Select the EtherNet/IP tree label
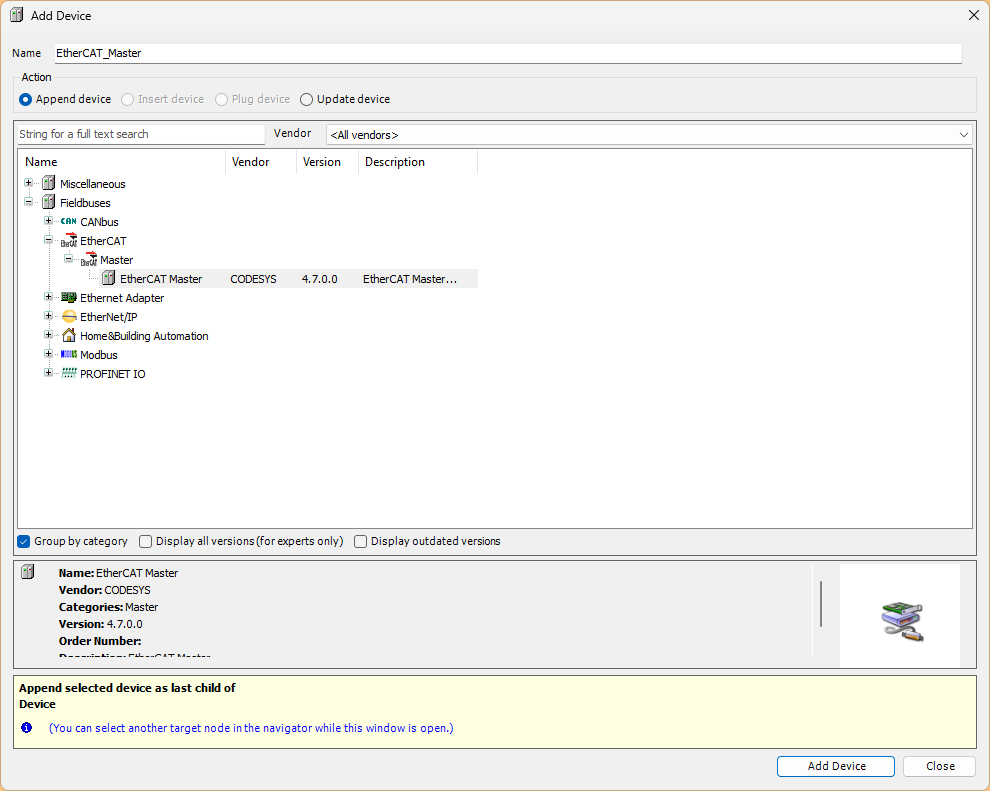Screen dimensions: 990x791 click(109, 317)
